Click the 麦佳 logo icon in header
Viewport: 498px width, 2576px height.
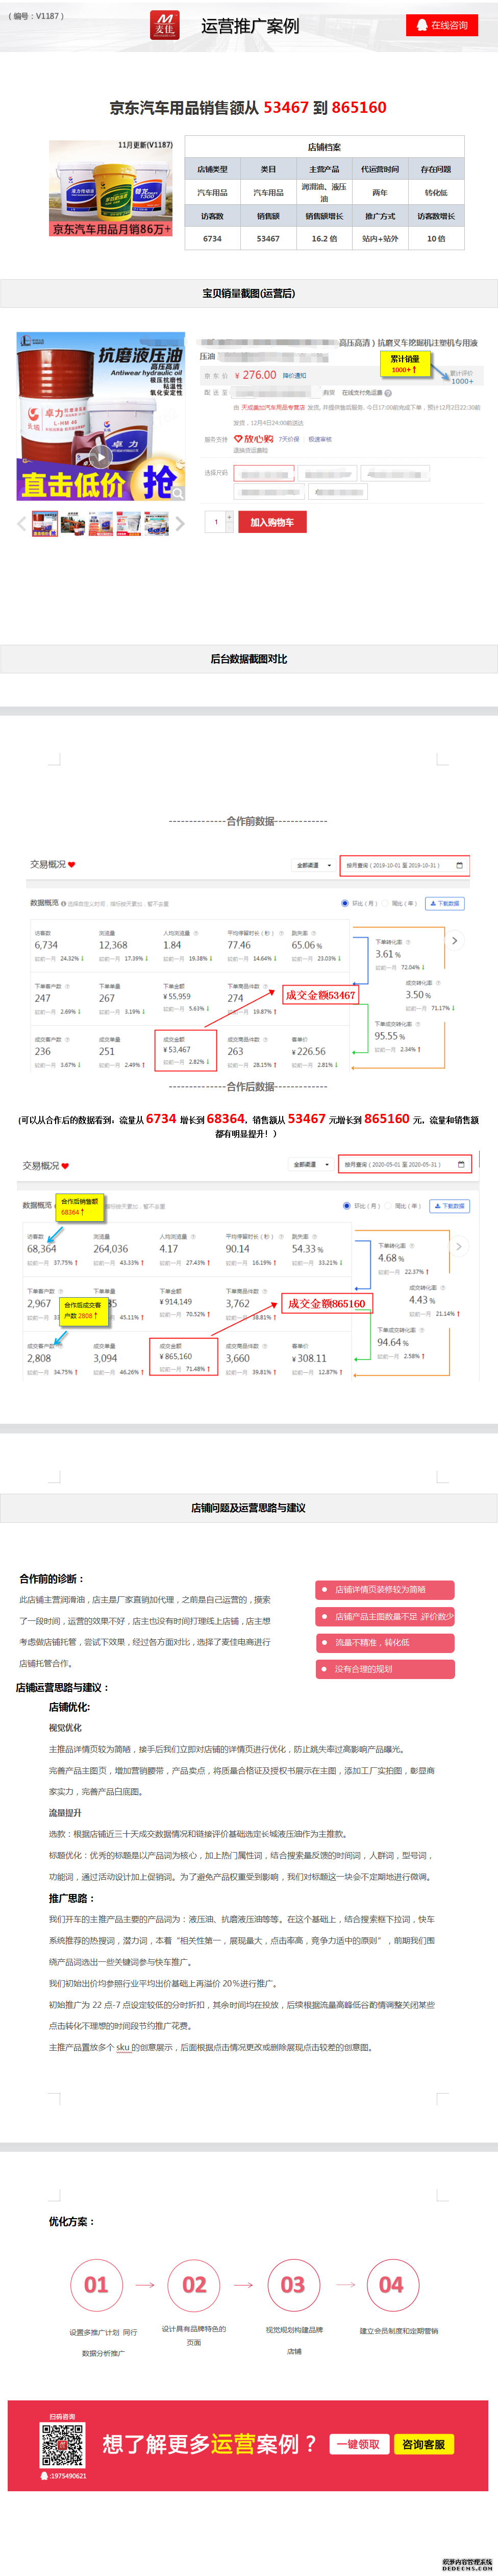(164, 25)
